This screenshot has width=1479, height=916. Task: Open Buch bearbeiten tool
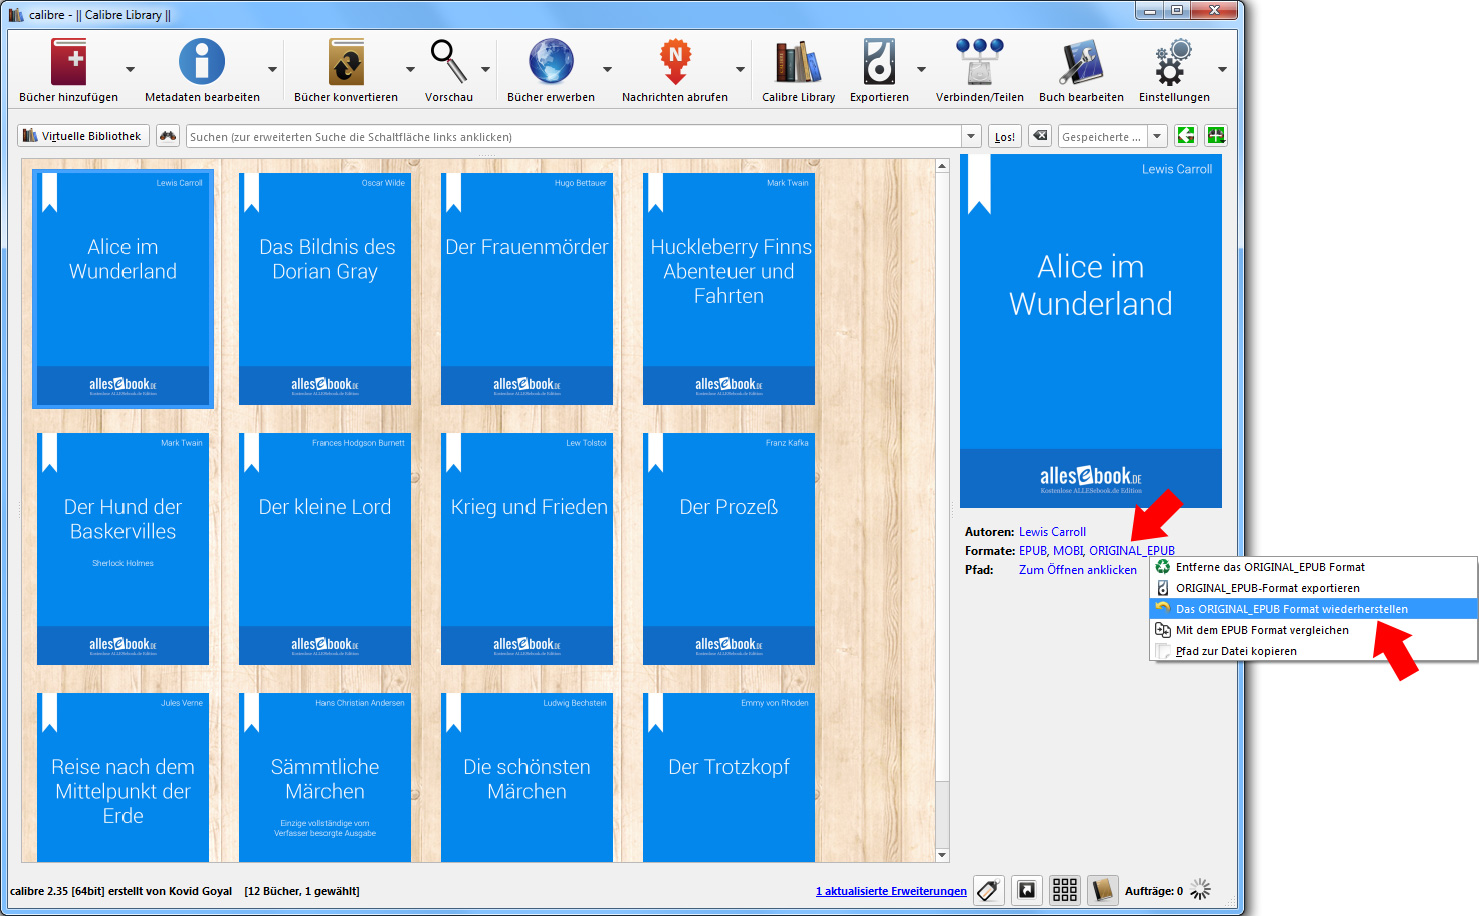pyautogui.click(x=1081, y=62)
